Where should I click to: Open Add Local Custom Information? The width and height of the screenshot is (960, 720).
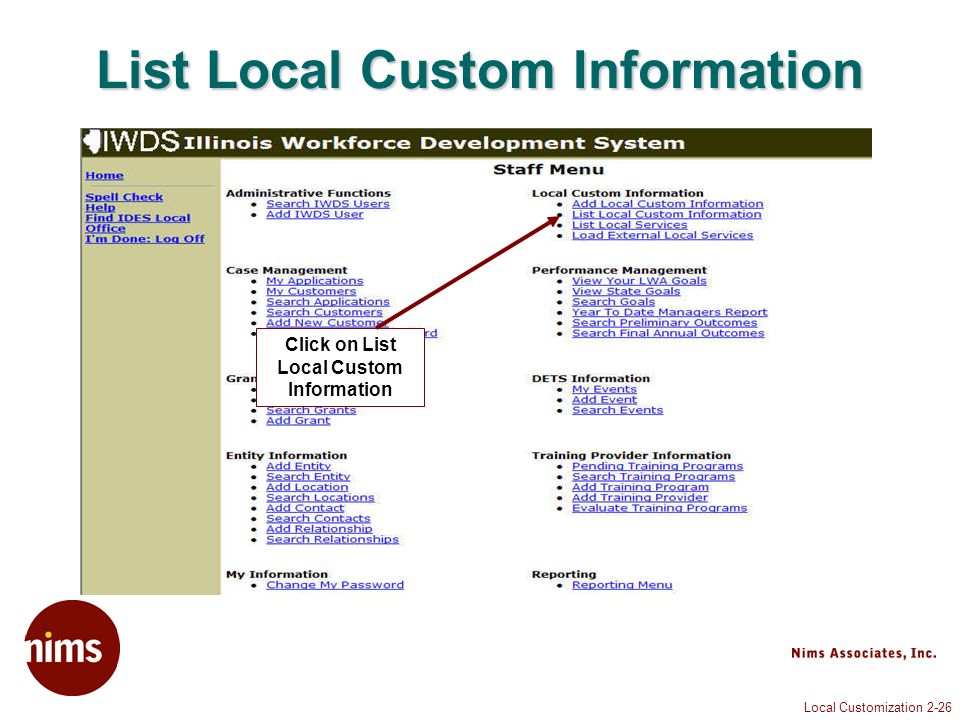click(667, 204)
